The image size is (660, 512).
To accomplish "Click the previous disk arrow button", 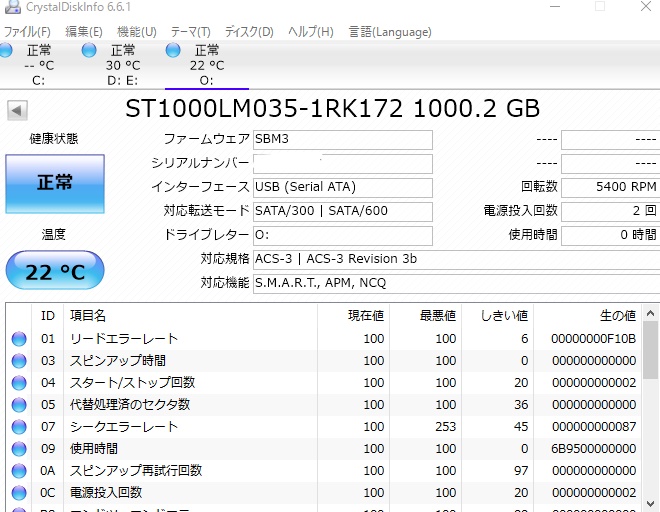I will click(x=17, y=111).
